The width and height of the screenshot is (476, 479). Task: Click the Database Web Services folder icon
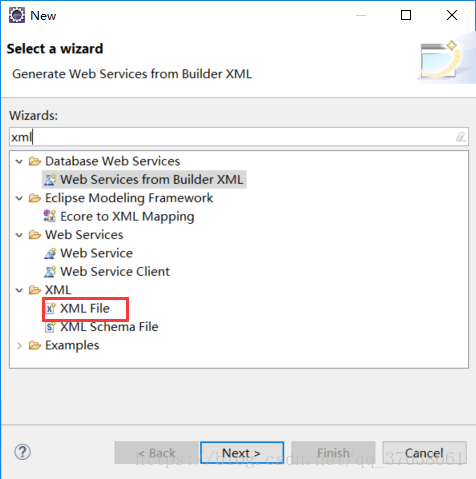point(35,161)
